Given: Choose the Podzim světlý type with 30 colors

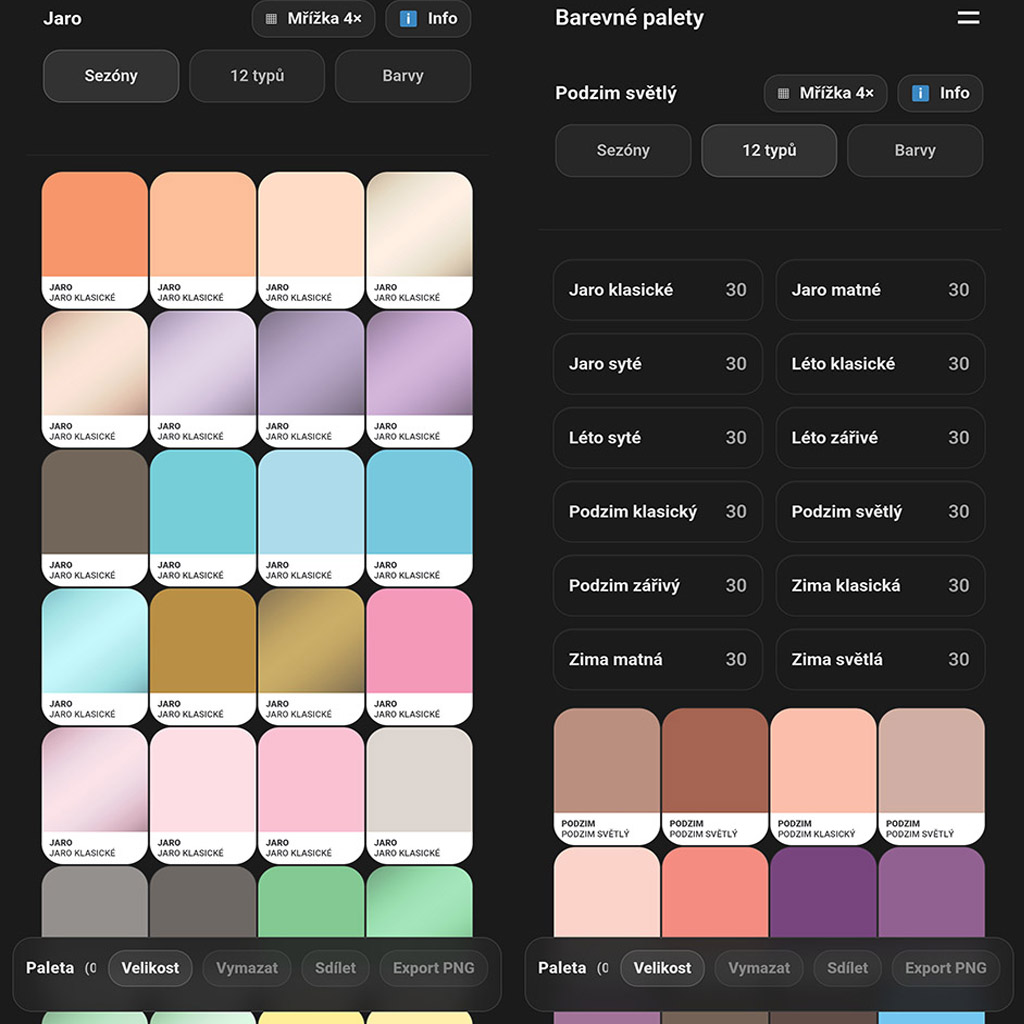Looking at the screenshot, I should (880, 512).
